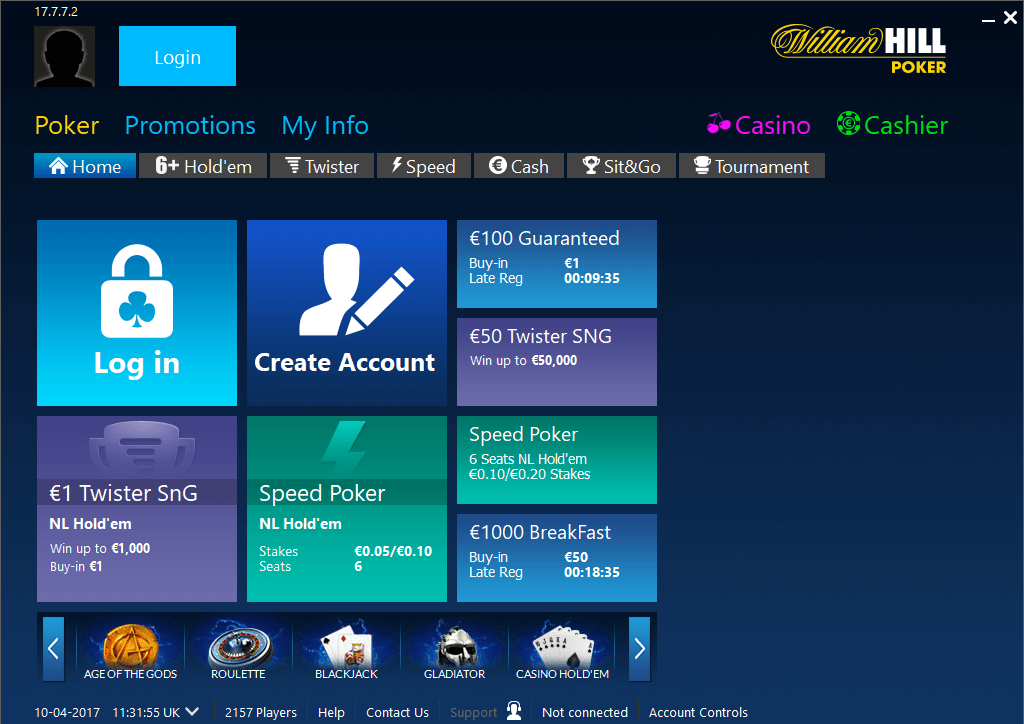1024x724 pixels.
Task: Open the Speed Poker €0.10/€0.20 Stakes tile
Action: 556,460
